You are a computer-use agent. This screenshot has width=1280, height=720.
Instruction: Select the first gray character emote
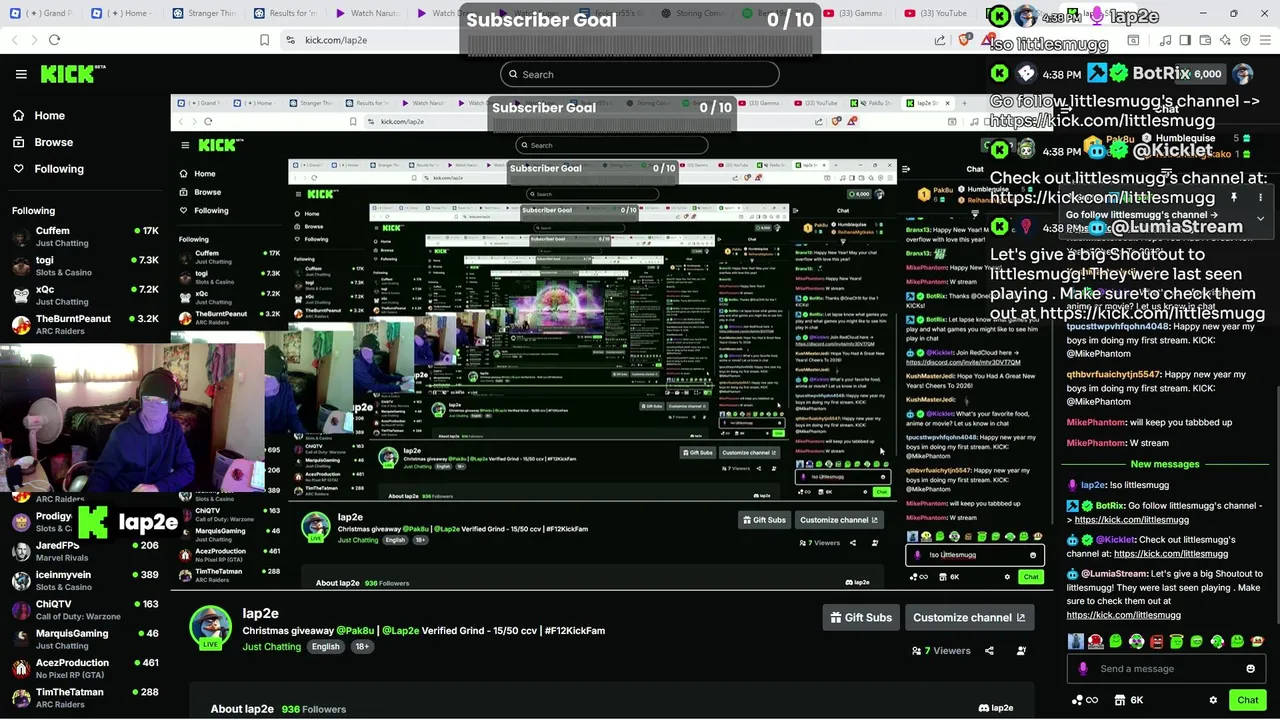point(1076,641)
